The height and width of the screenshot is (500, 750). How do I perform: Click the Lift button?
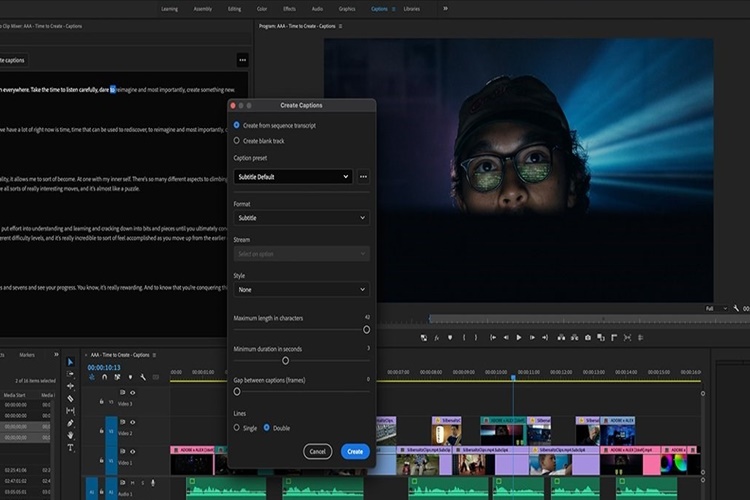[561, 337]
